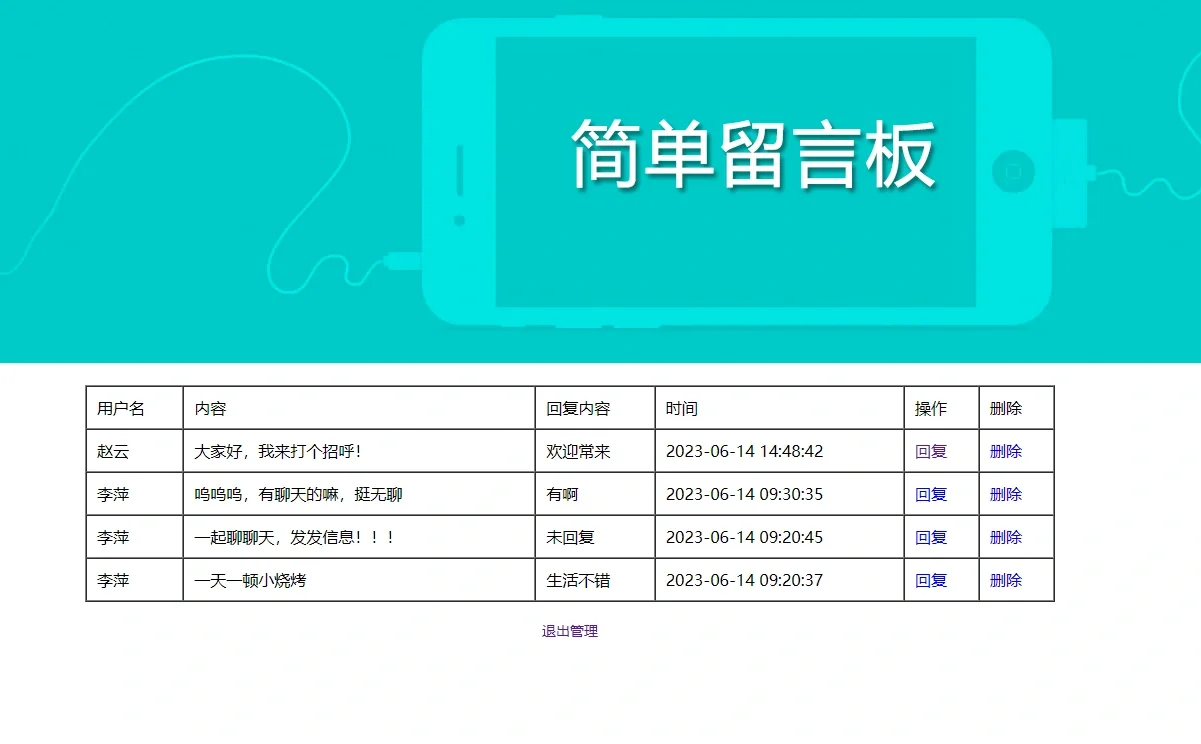The height and width of the screenshot is (744, 1201).
Task: Delete the '一起聊聊天，发发信息' message
Action: [x=1005, y=537]
